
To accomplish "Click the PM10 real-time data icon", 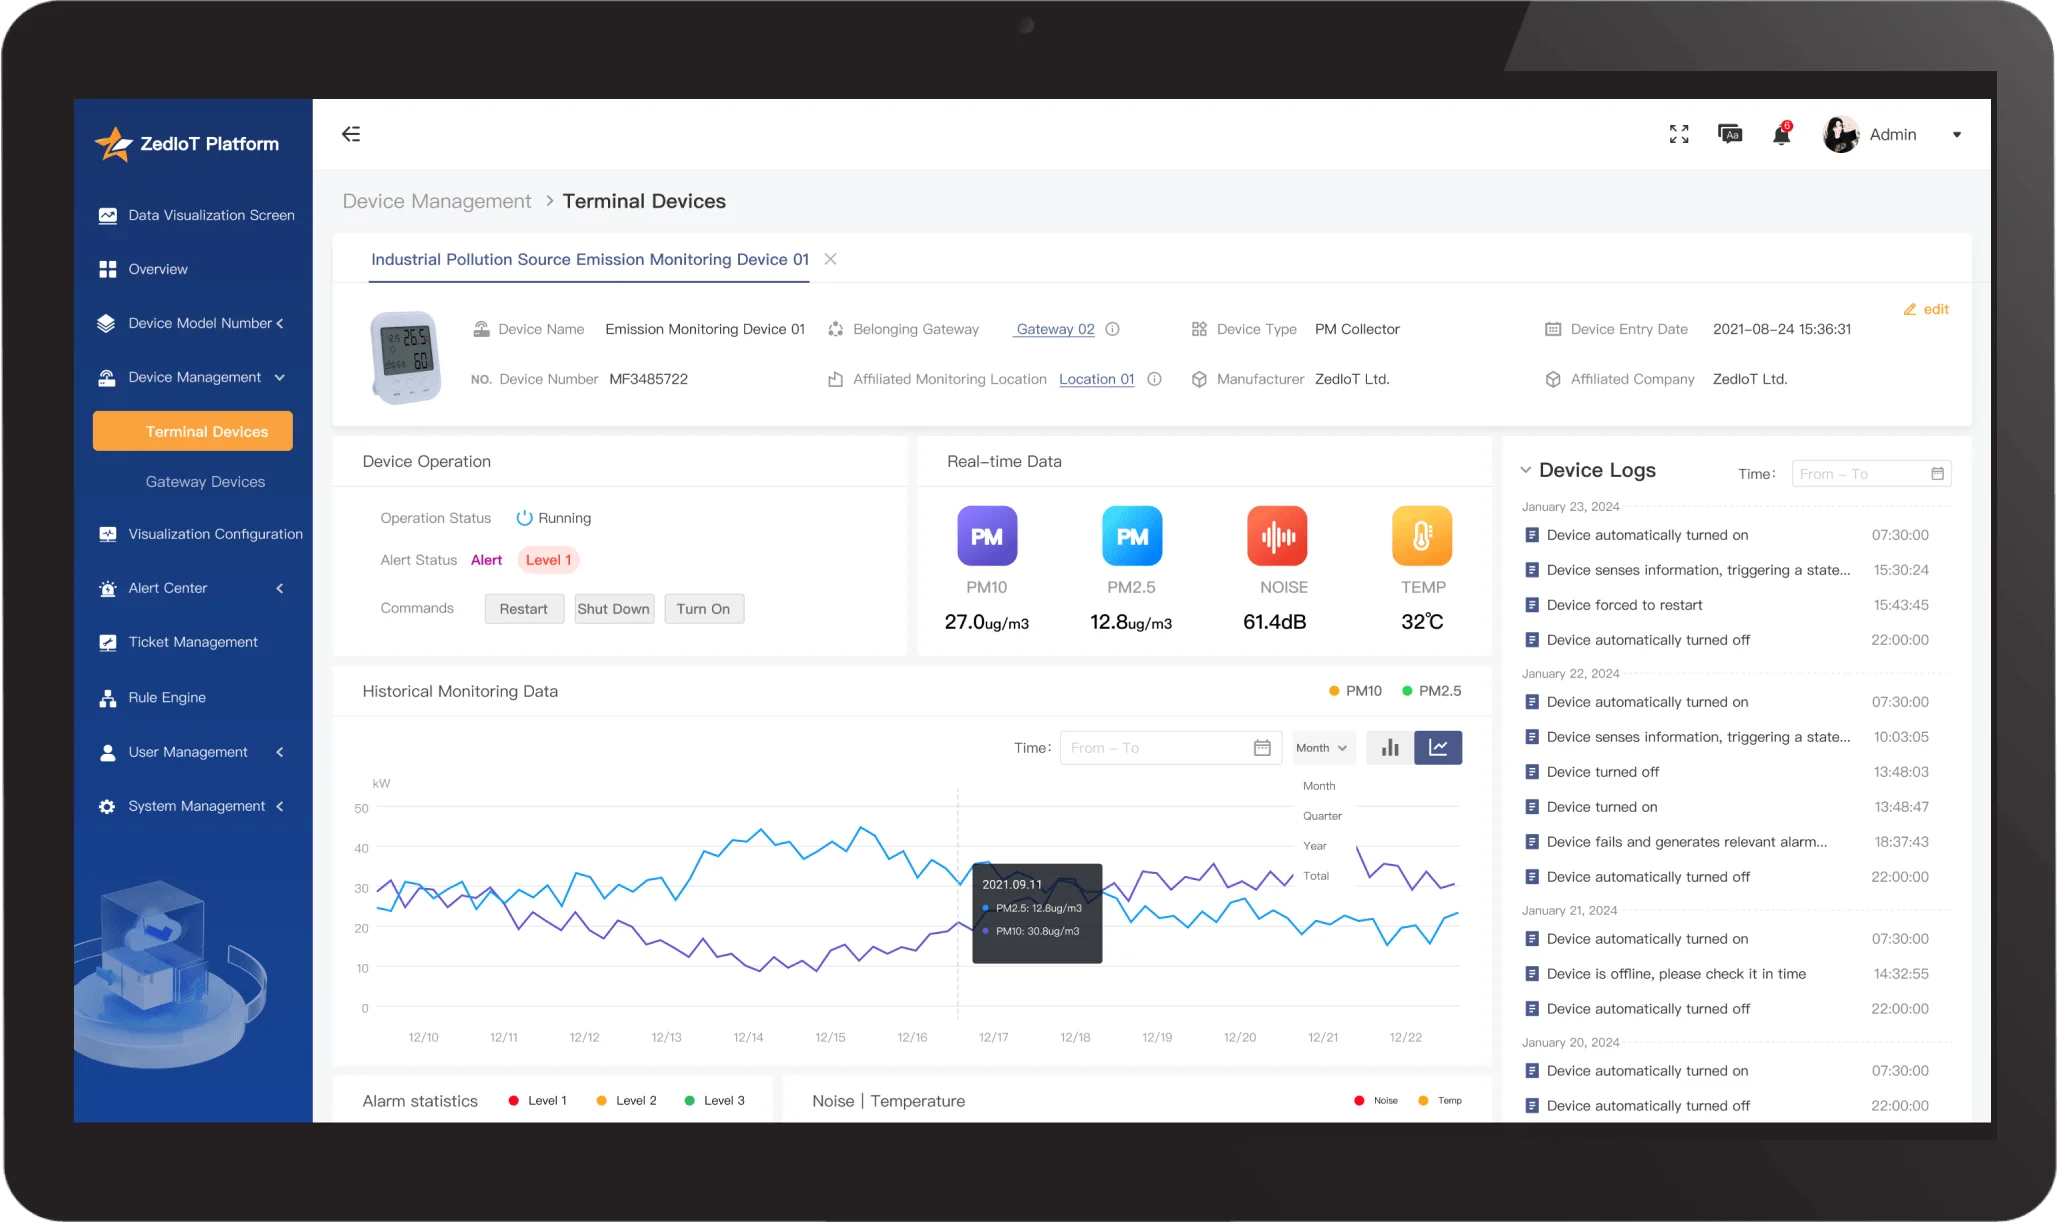I will coord(986,536).
